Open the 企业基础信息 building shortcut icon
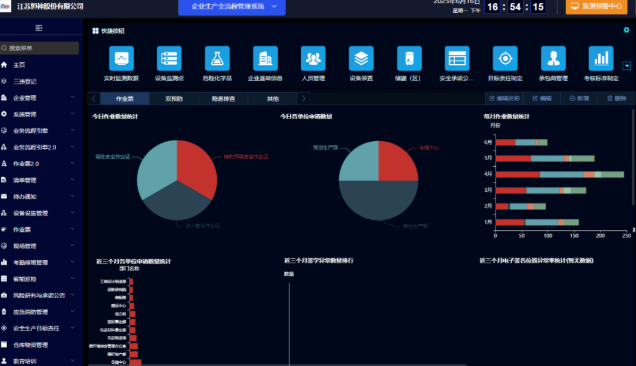636x366 pixels. (x=265, y=59)
